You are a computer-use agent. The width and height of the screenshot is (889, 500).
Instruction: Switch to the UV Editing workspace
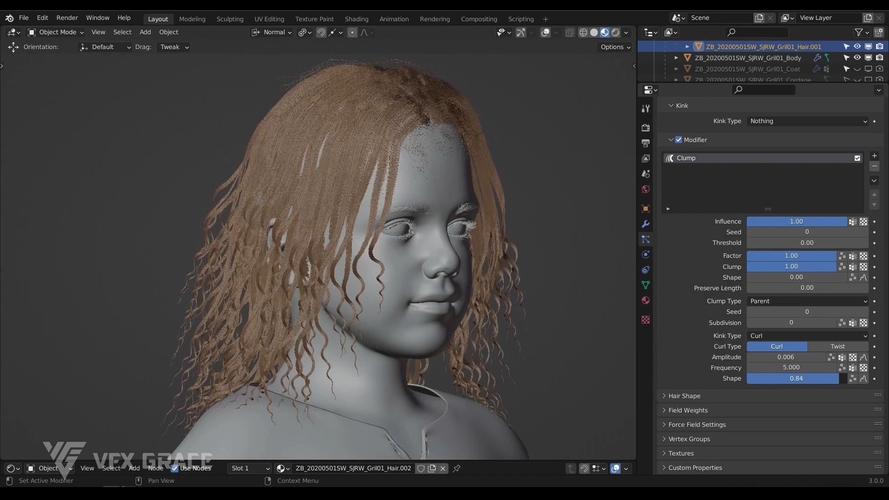tap(269, 19)
